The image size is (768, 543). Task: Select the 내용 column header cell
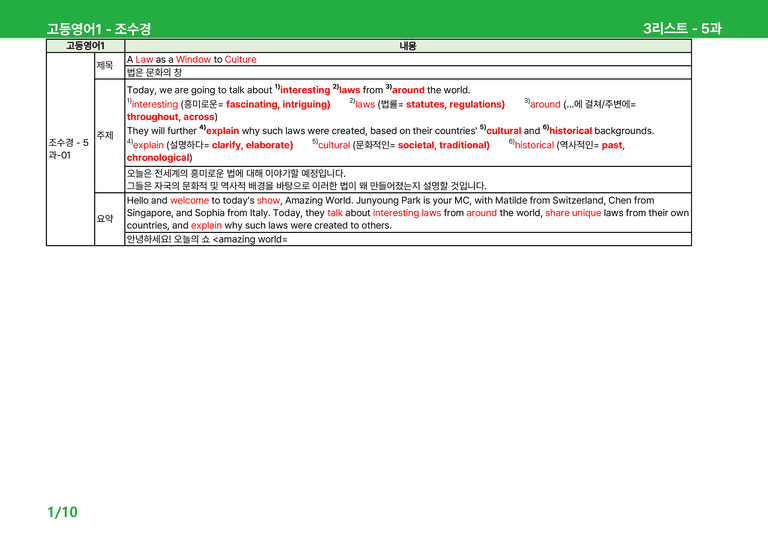click(x=408, y=46)
